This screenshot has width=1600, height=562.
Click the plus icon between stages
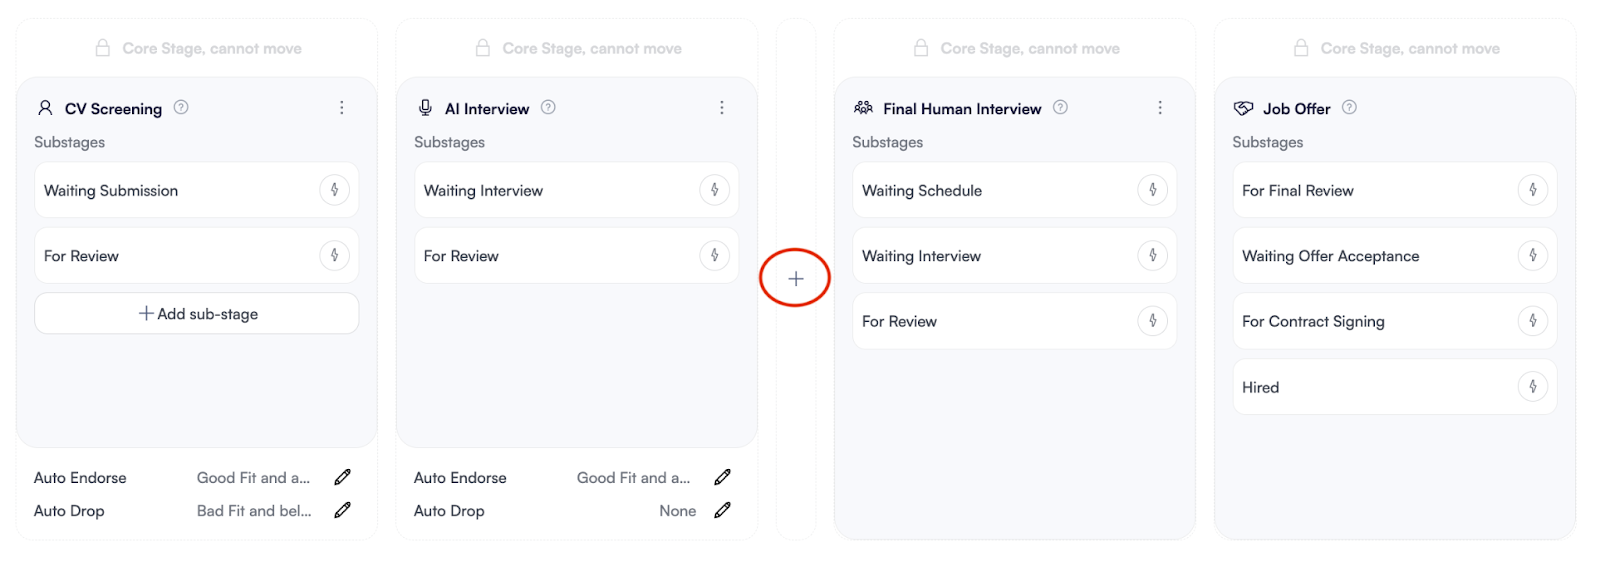pos(795,278)
